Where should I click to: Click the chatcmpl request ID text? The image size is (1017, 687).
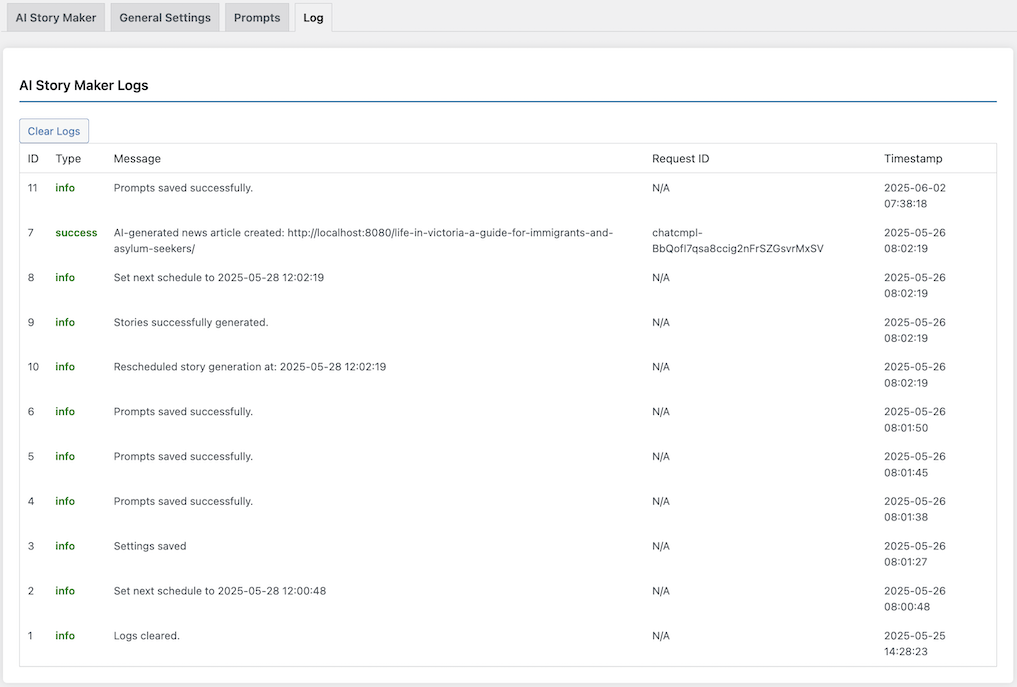click(737, 241)
